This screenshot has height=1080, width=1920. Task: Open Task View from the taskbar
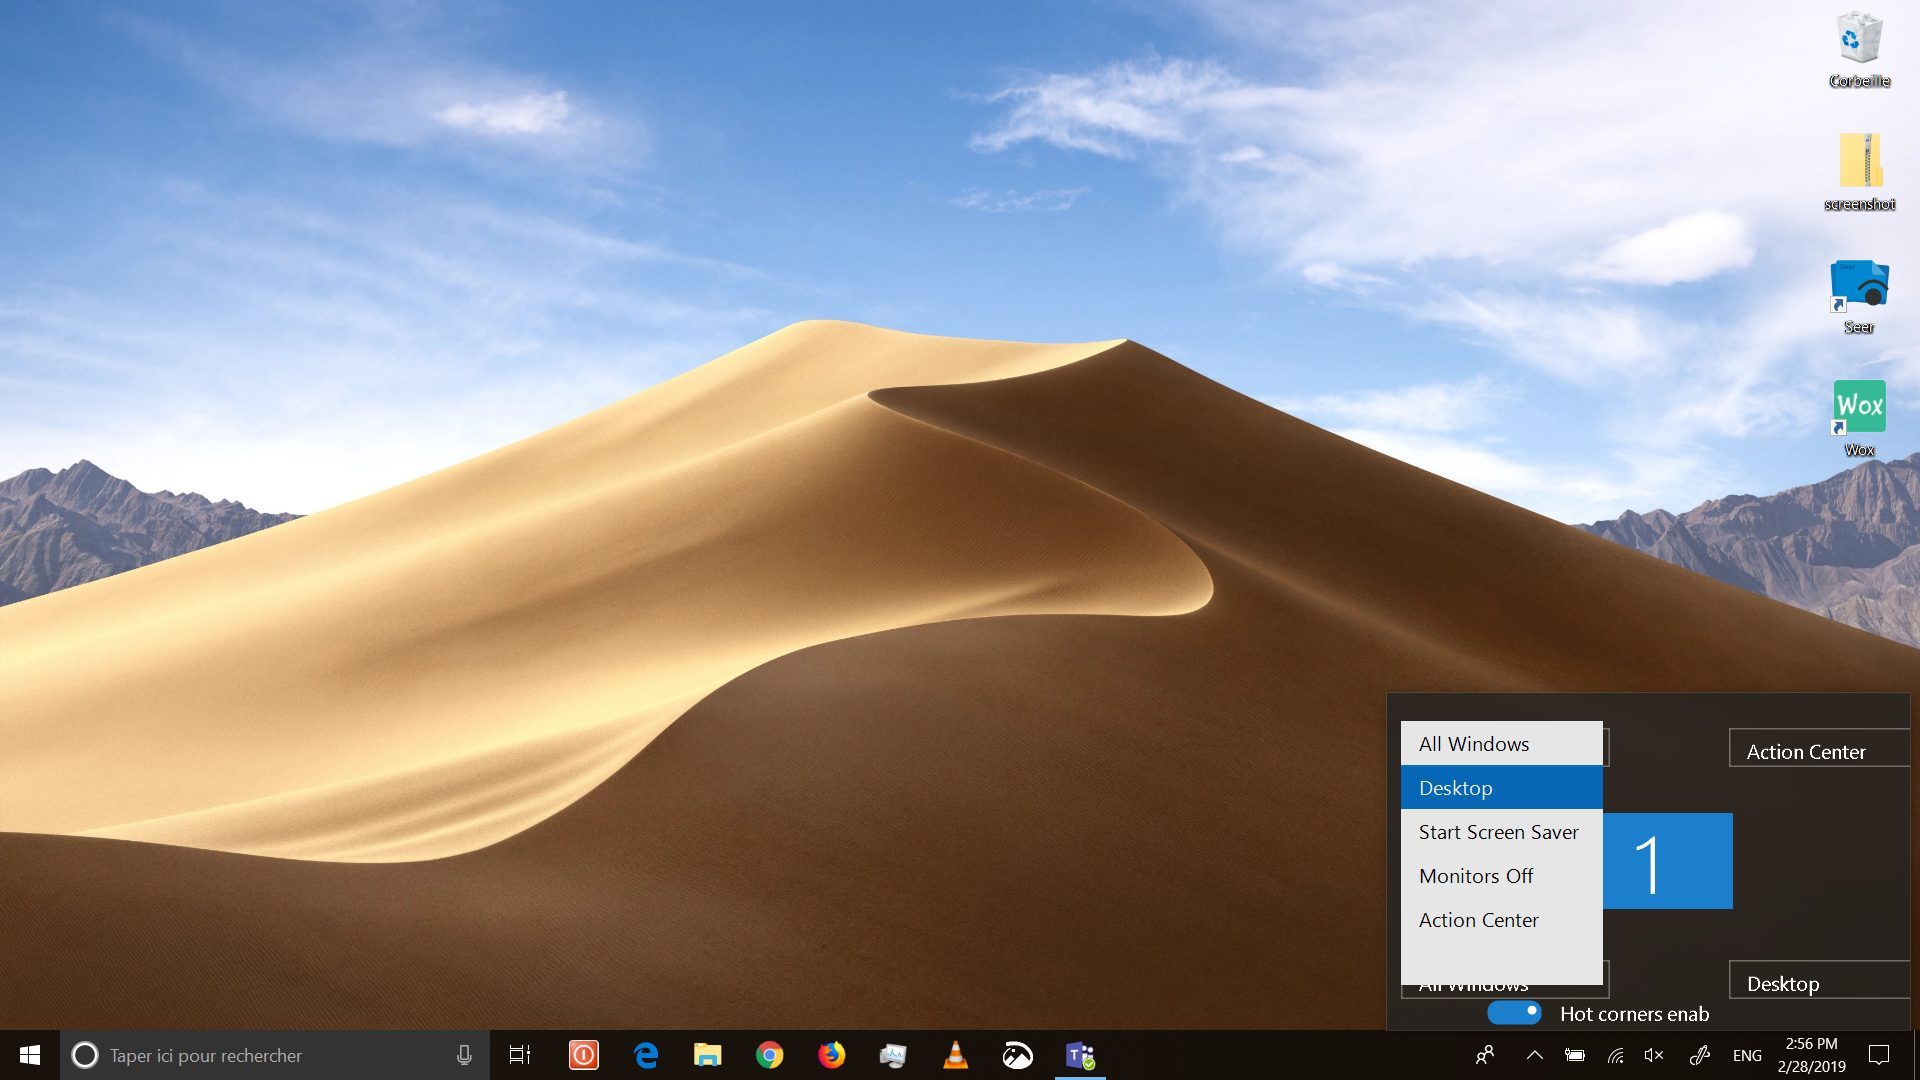tap(520, 1055)
